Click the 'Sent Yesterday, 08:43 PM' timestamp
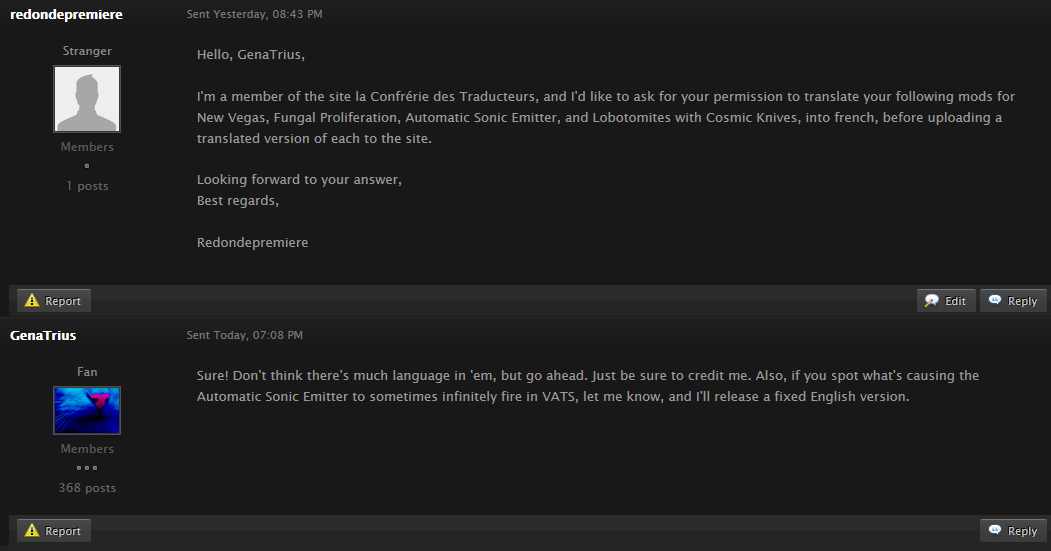This screenshot has width=1051, height=551. [x=255, y=14]
